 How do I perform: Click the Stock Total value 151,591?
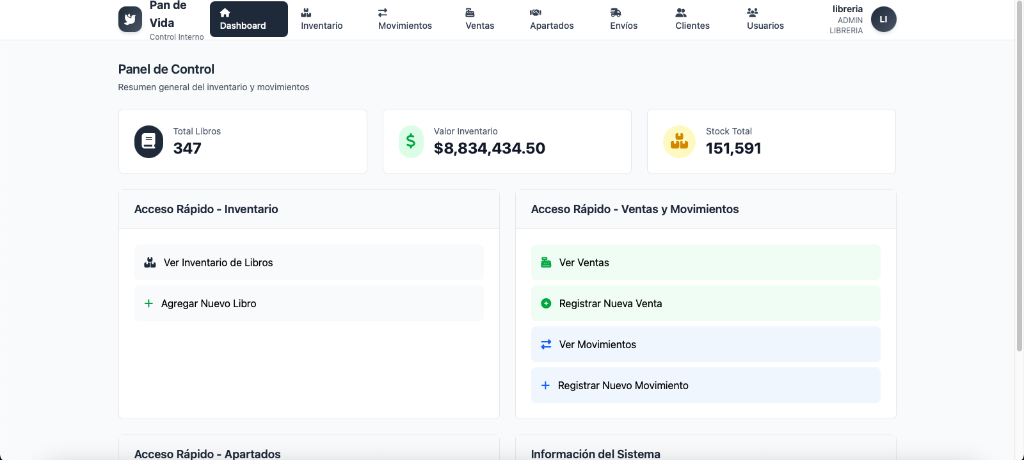733,148
